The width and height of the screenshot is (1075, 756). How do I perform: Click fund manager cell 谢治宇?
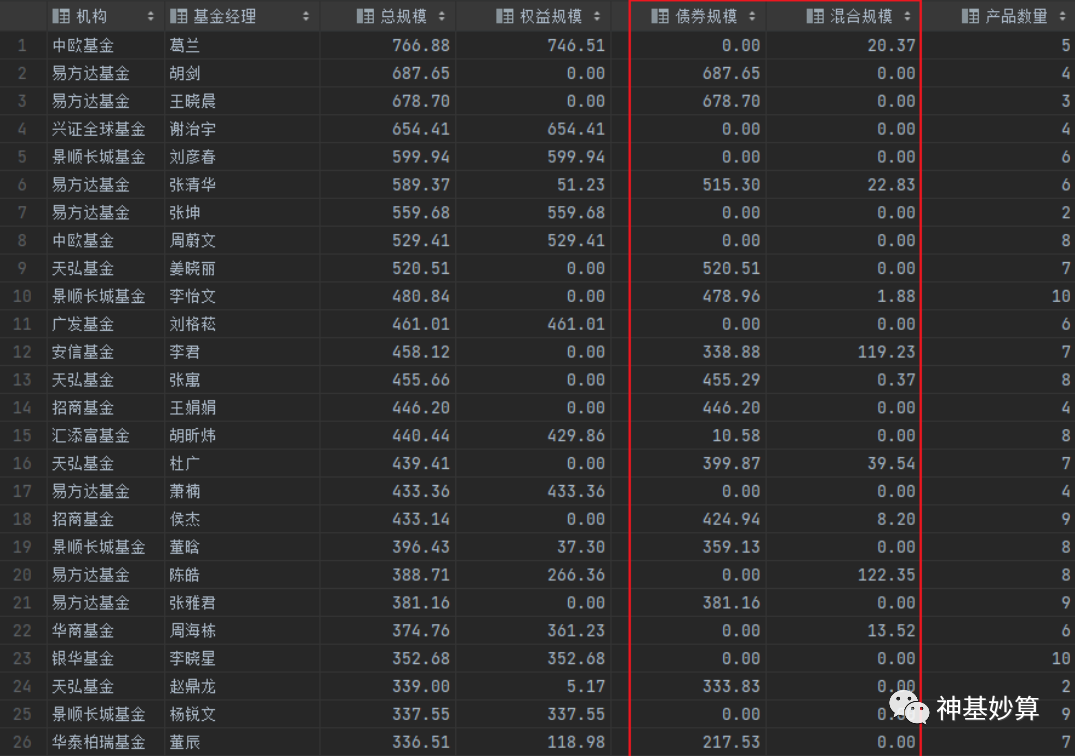[193, 130]
